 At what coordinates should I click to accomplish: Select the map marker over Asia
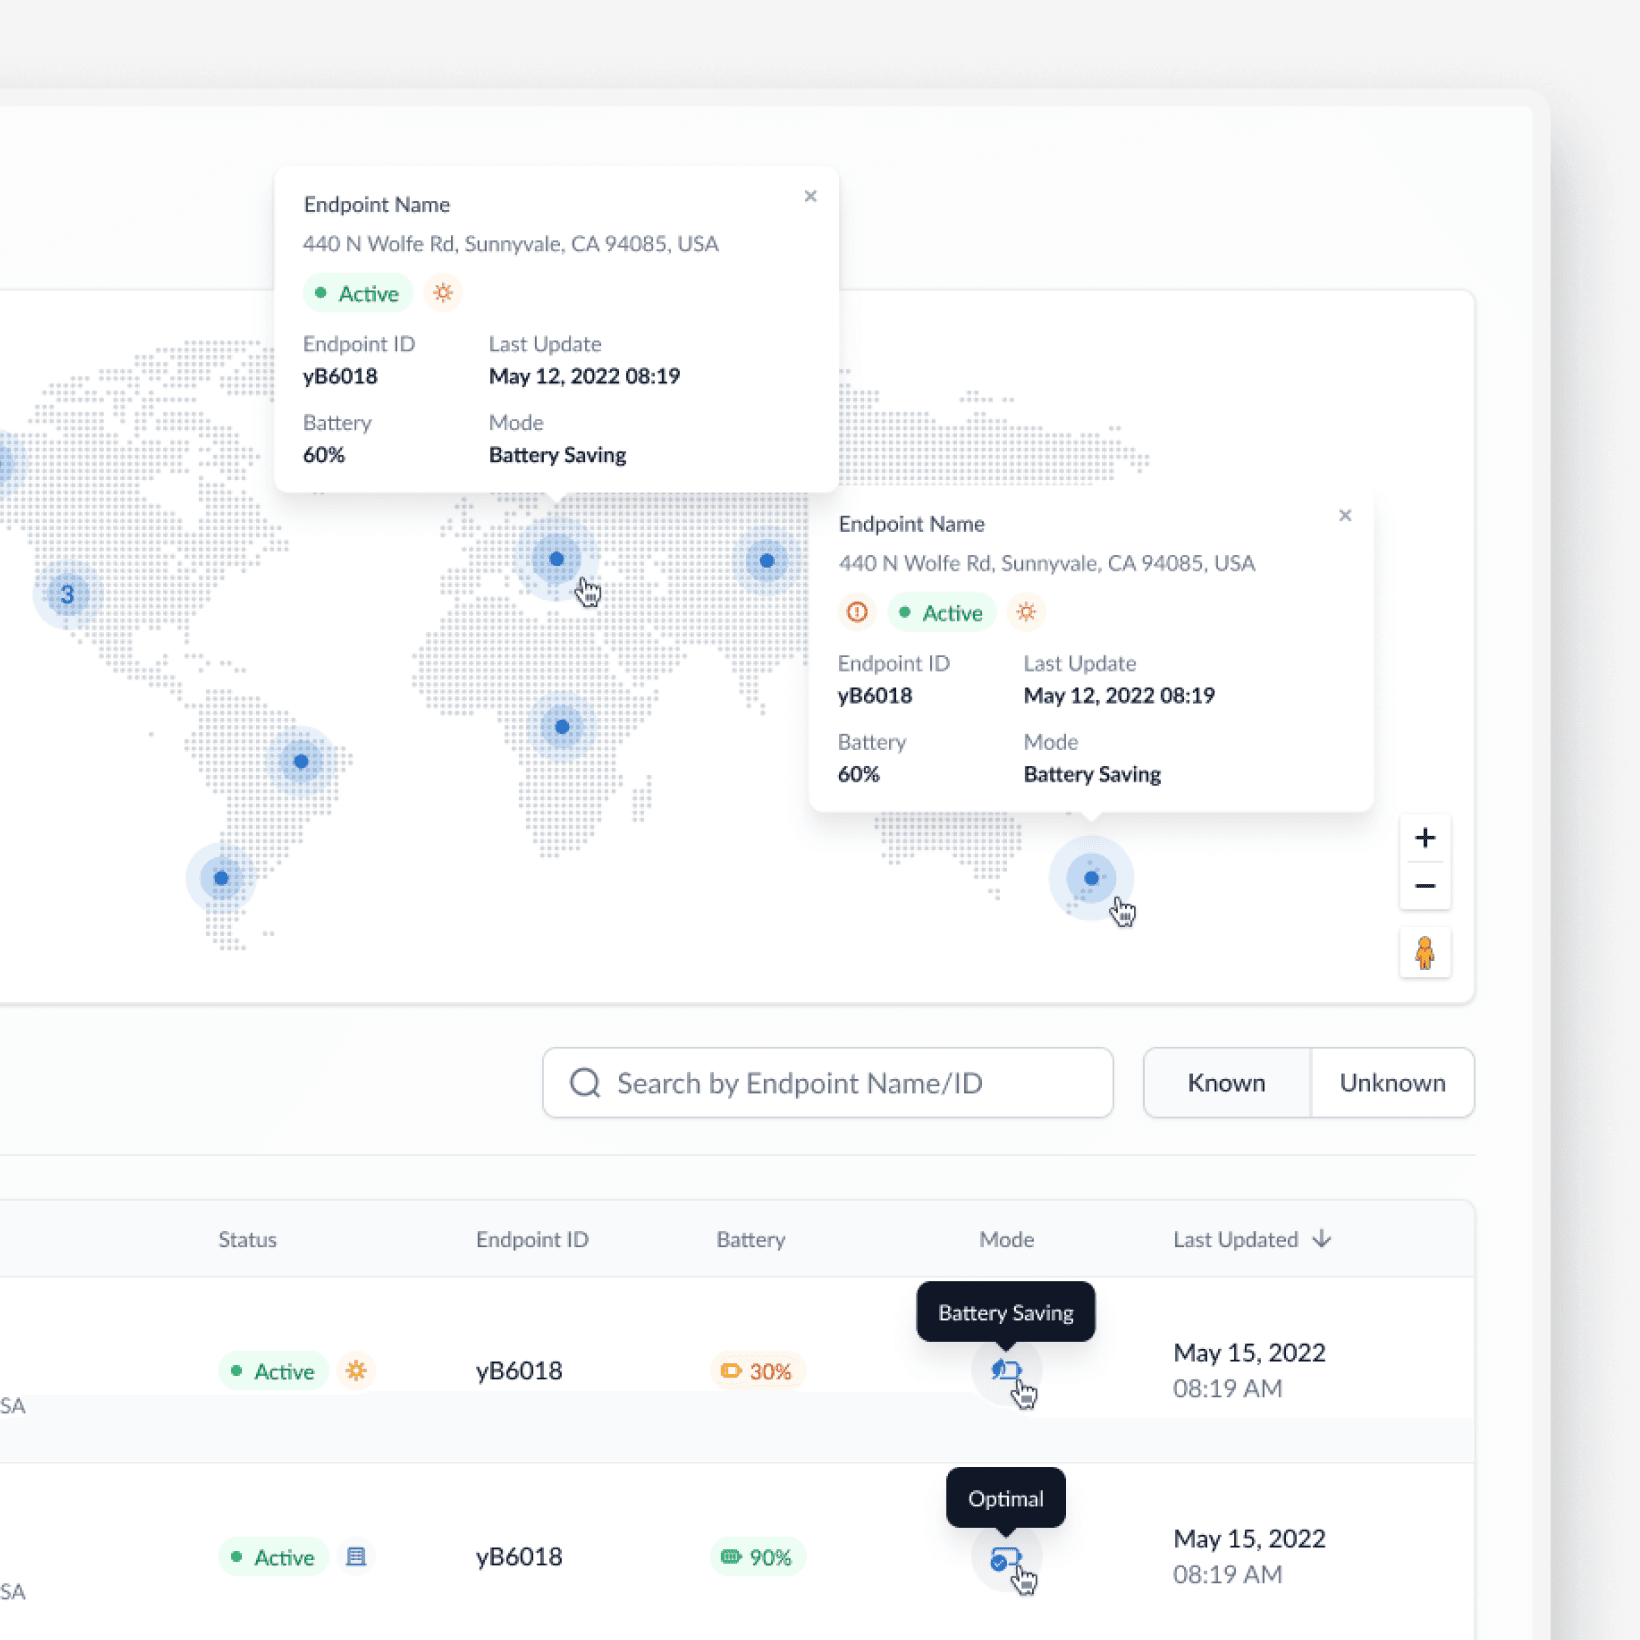click(767, 561)
